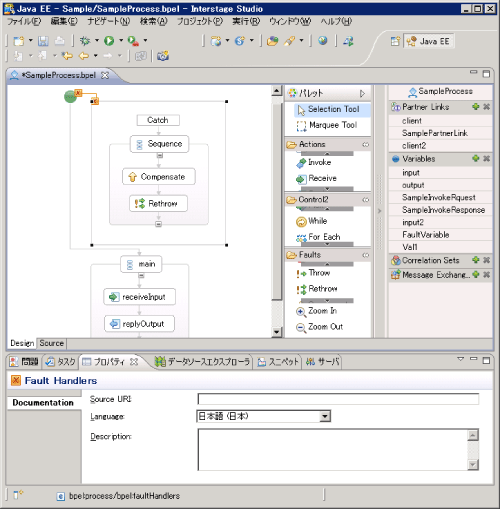Click the globe web browser icon
Screen dimensions: 500x509
point(322,41)
